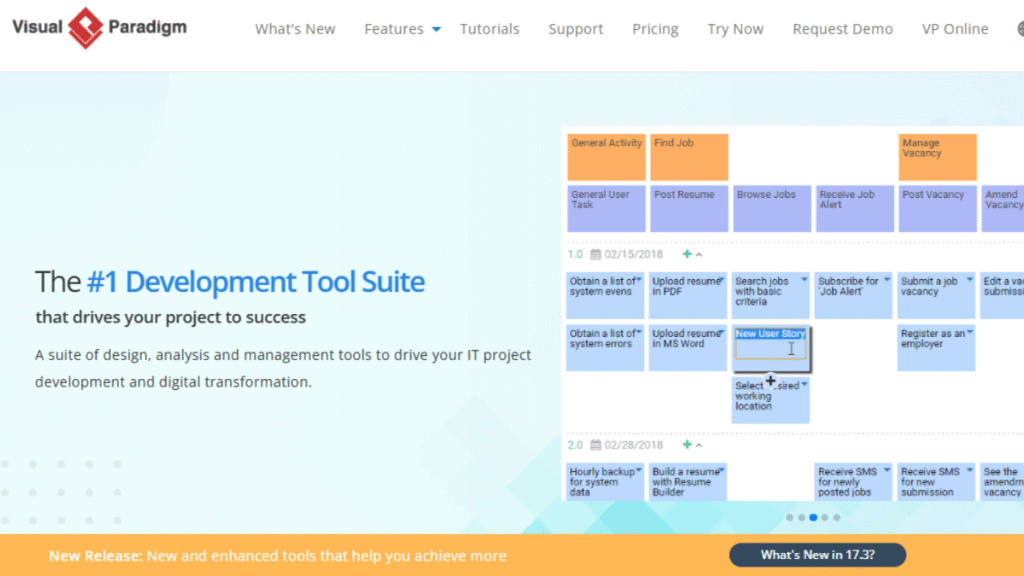The height and width of the screenshot is (576, 1024).
Task: Open the Support menu item
Action: pos(576,29)
